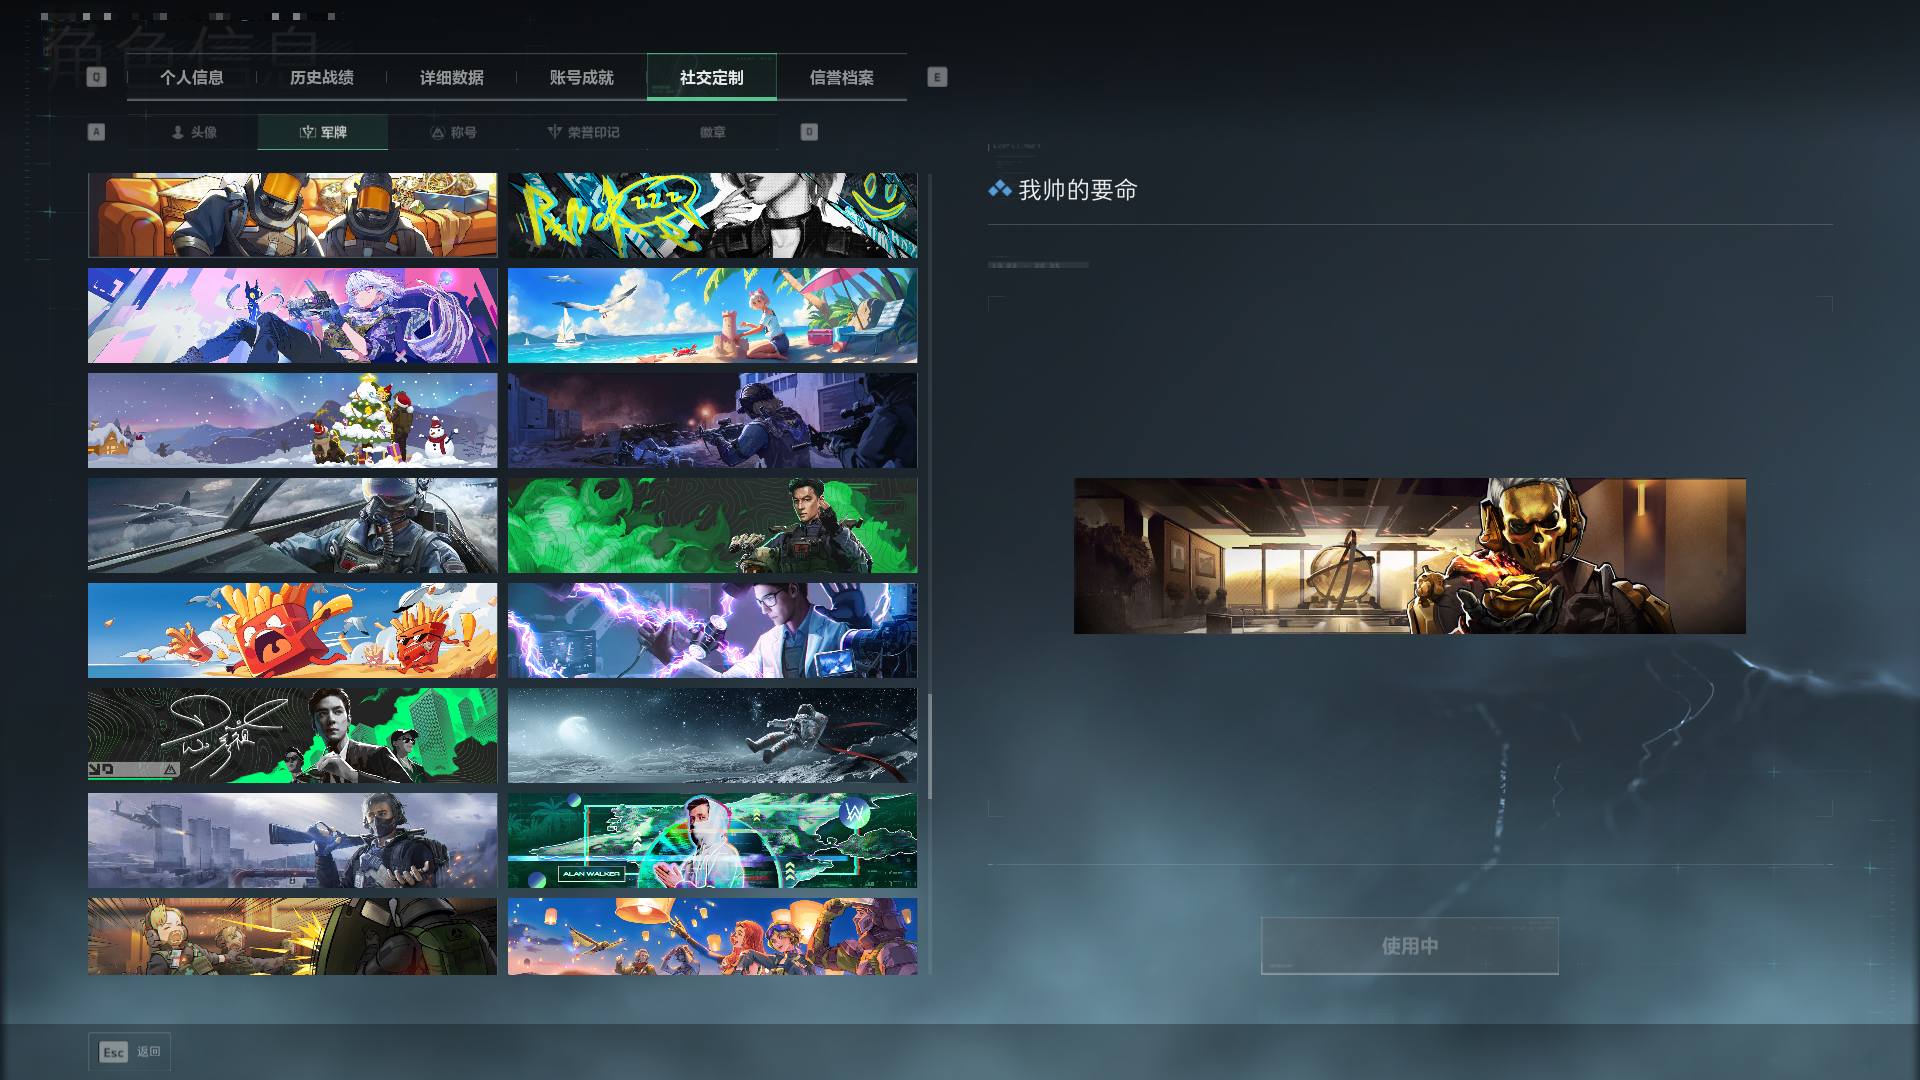Screen dimensions: 1920x1080
Task: Click the Esc key icon
Action: pyautogui.click(x=113, y=1052)
